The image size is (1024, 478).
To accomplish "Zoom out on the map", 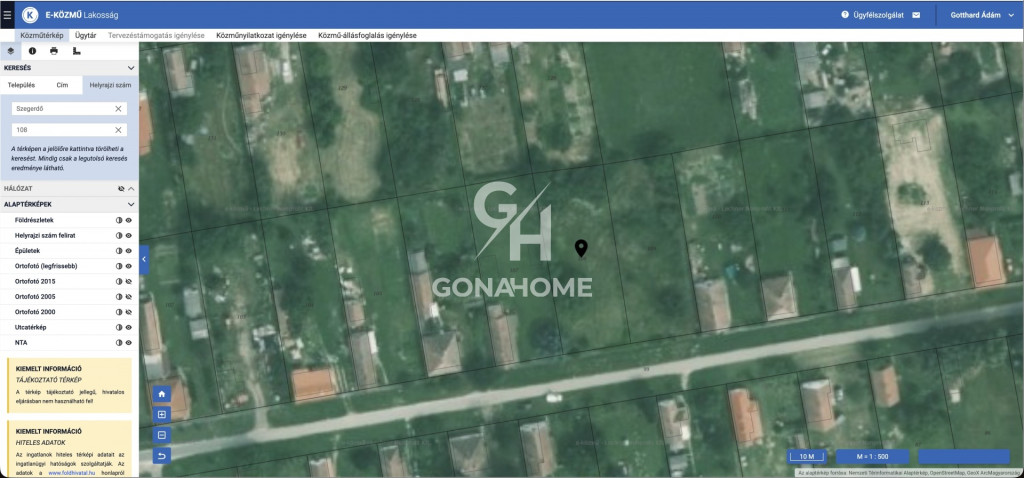I will pyautogui.click(x=162, y=435).
